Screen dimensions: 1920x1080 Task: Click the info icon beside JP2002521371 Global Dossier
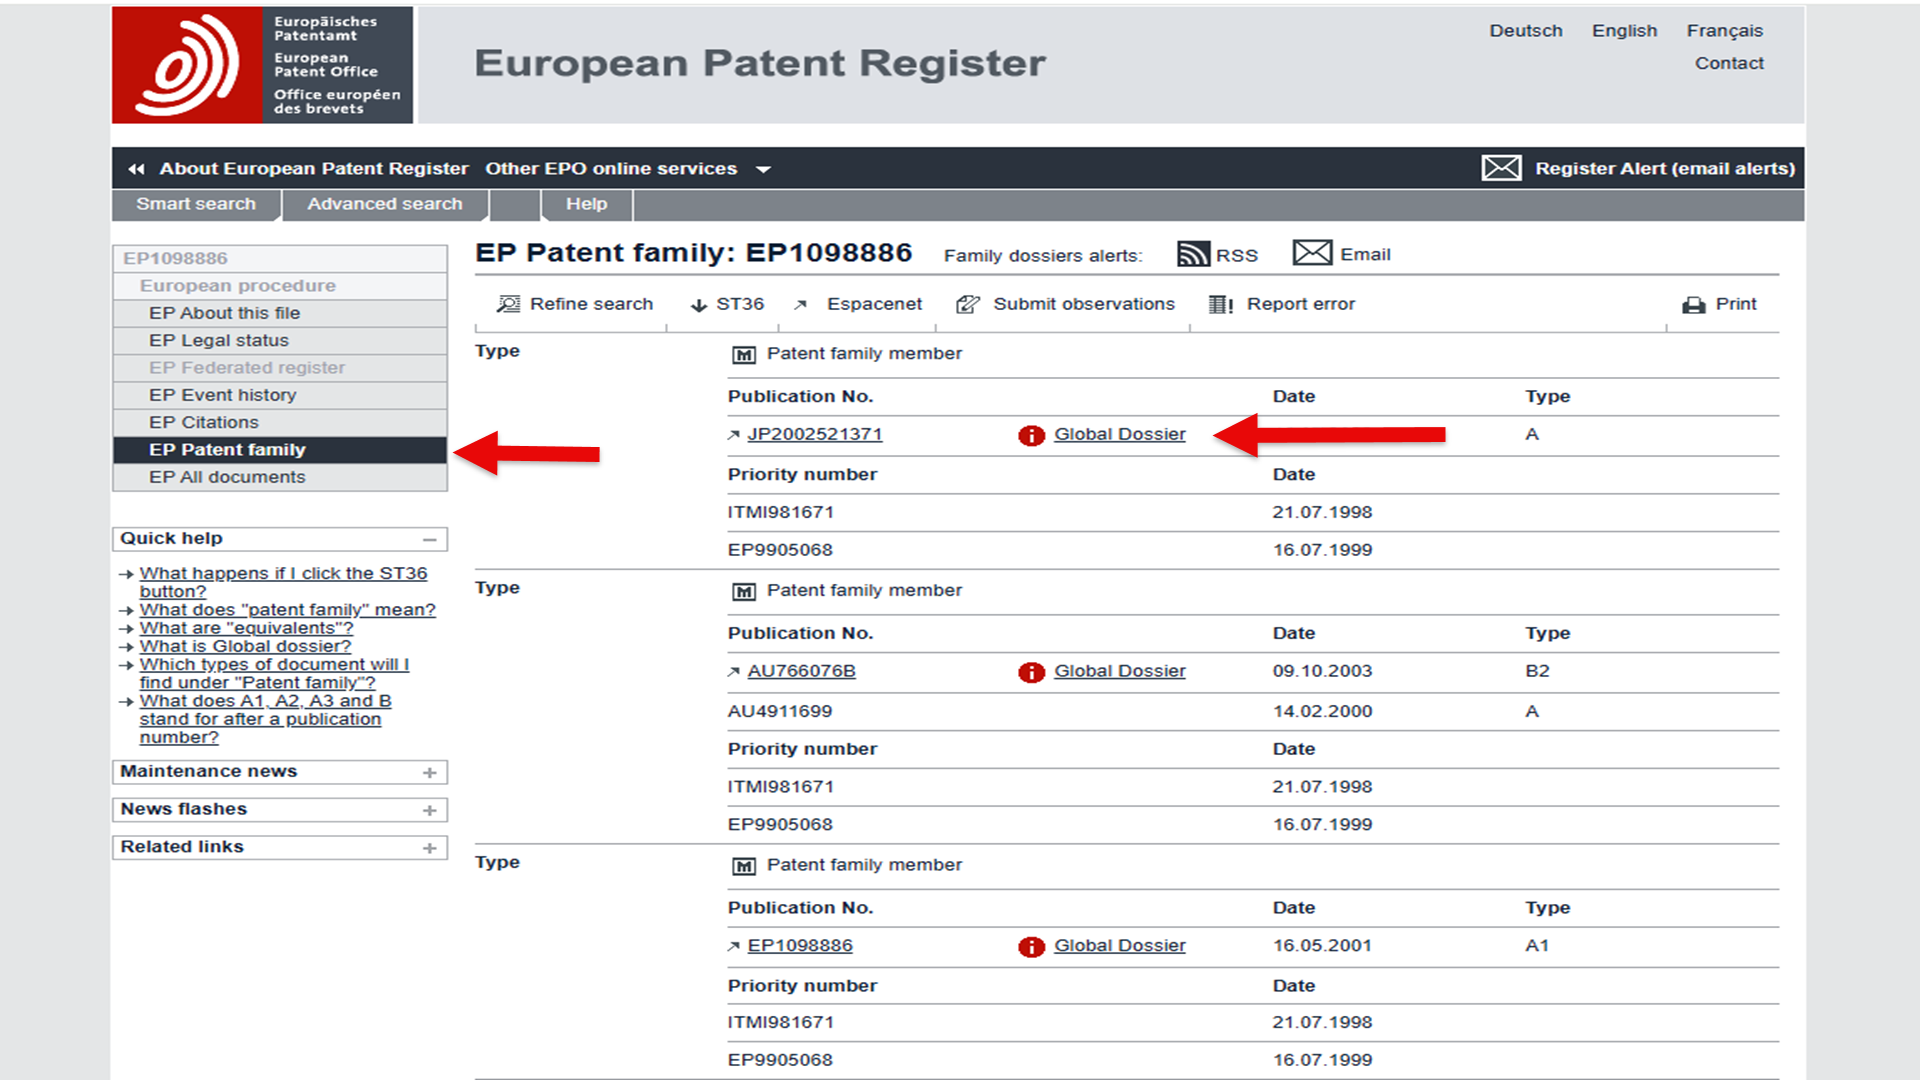pyautogui.click(x=1031, y=435)
